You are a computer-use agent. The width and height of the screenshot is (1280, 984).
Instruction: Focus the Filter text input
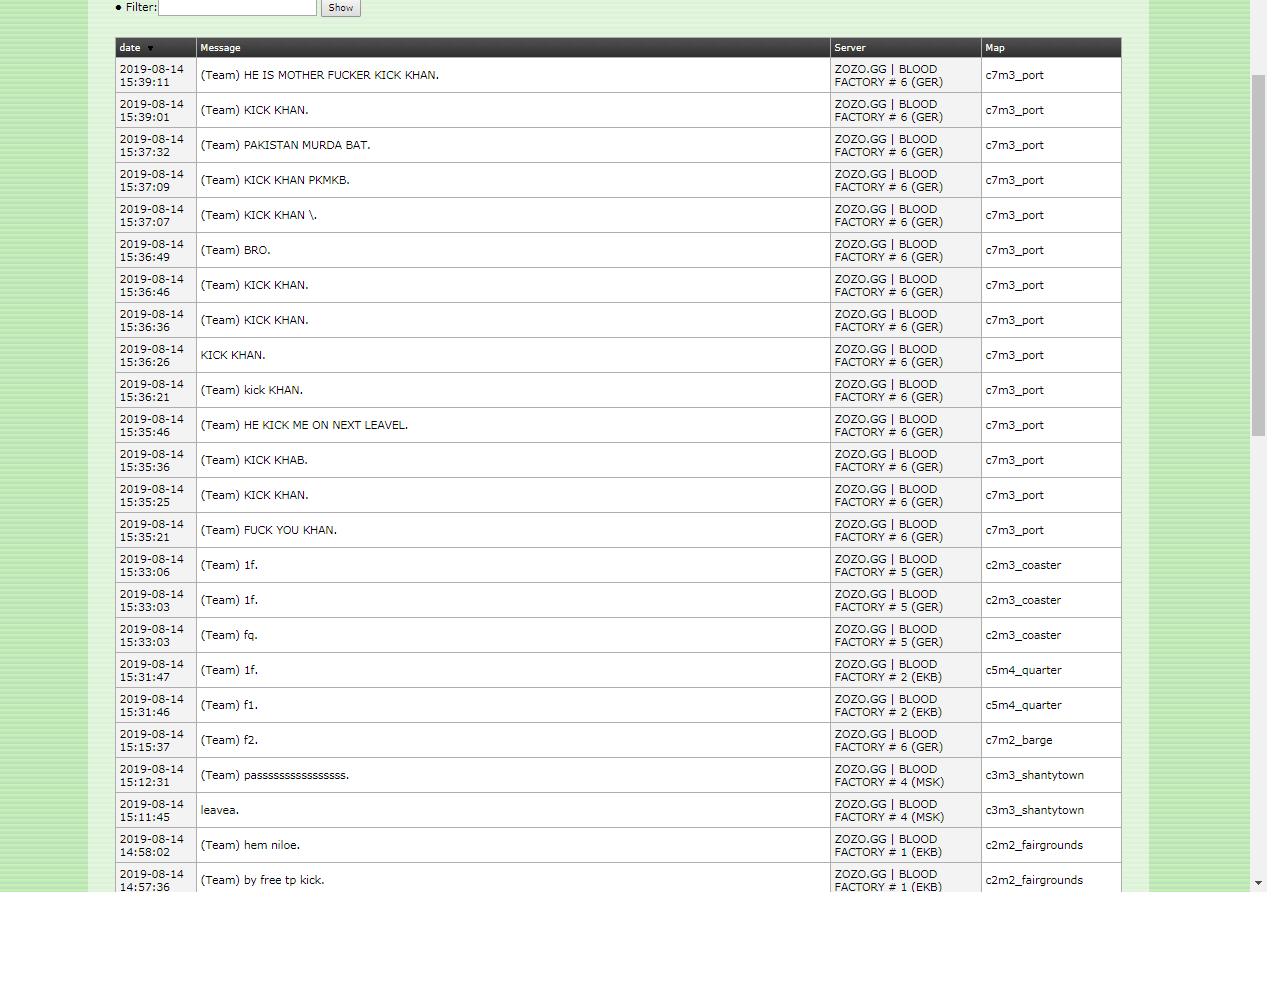point(237,8)
